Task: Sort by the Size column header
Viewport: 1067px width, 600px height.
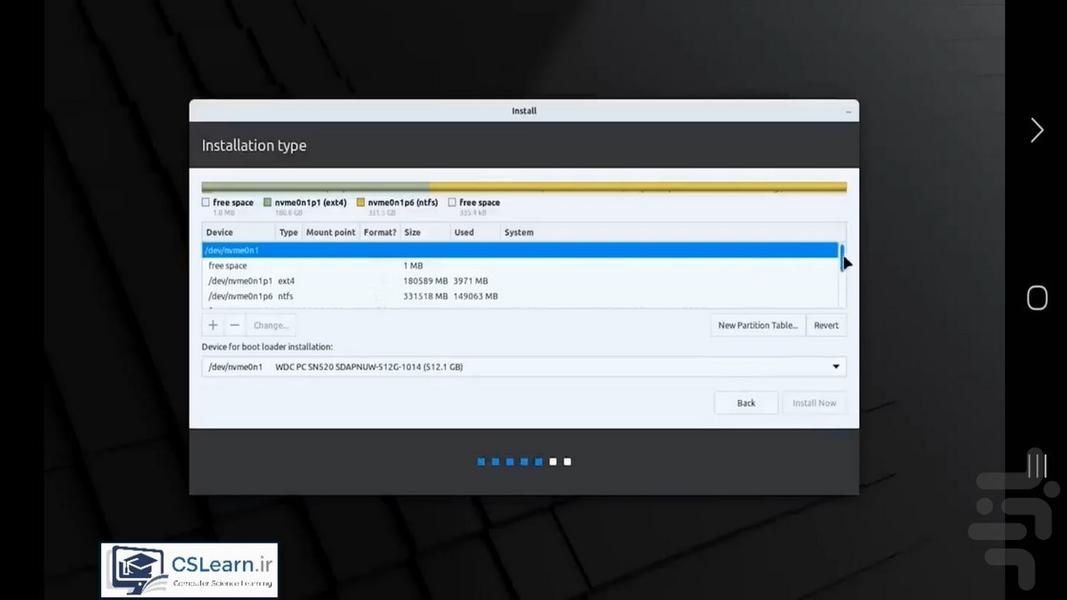Action: pos(413,232)
